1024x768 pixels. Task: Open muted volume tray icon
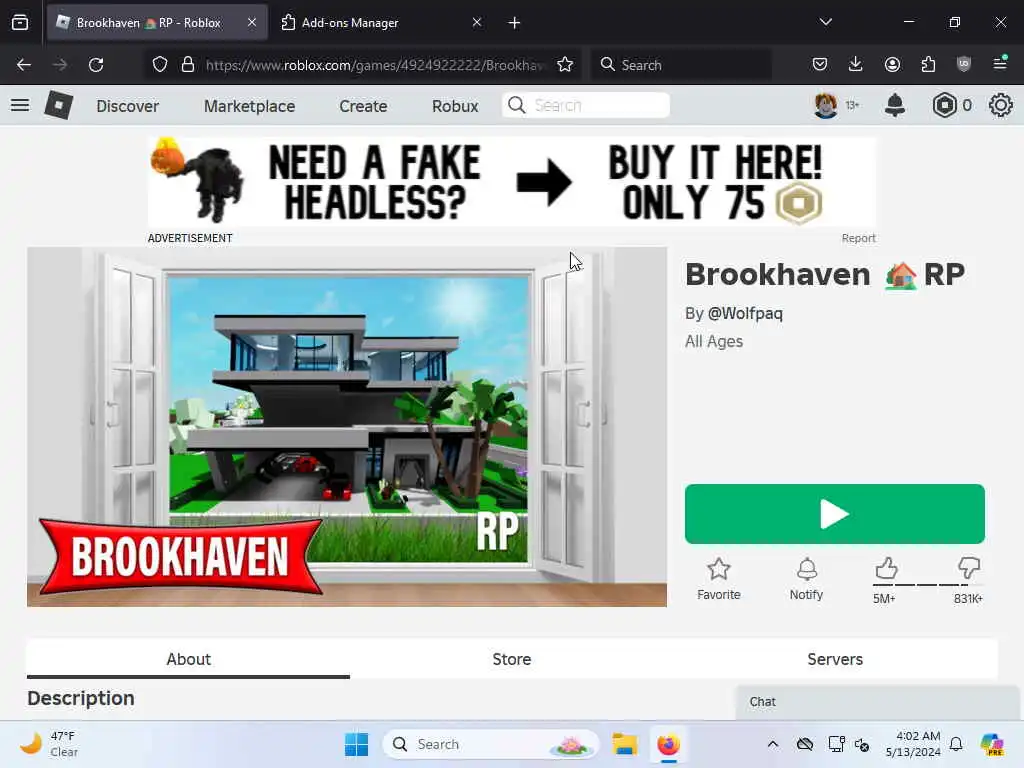(862, 744)
